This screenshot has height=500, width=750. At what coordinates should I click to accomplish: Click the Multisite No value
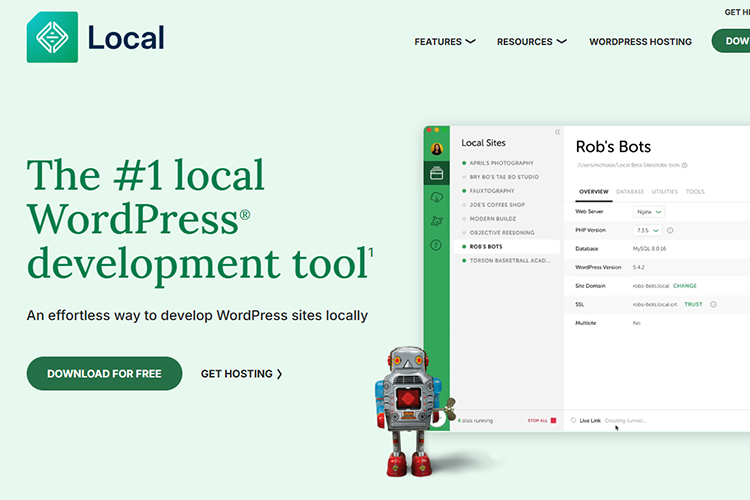coord(637,323)
